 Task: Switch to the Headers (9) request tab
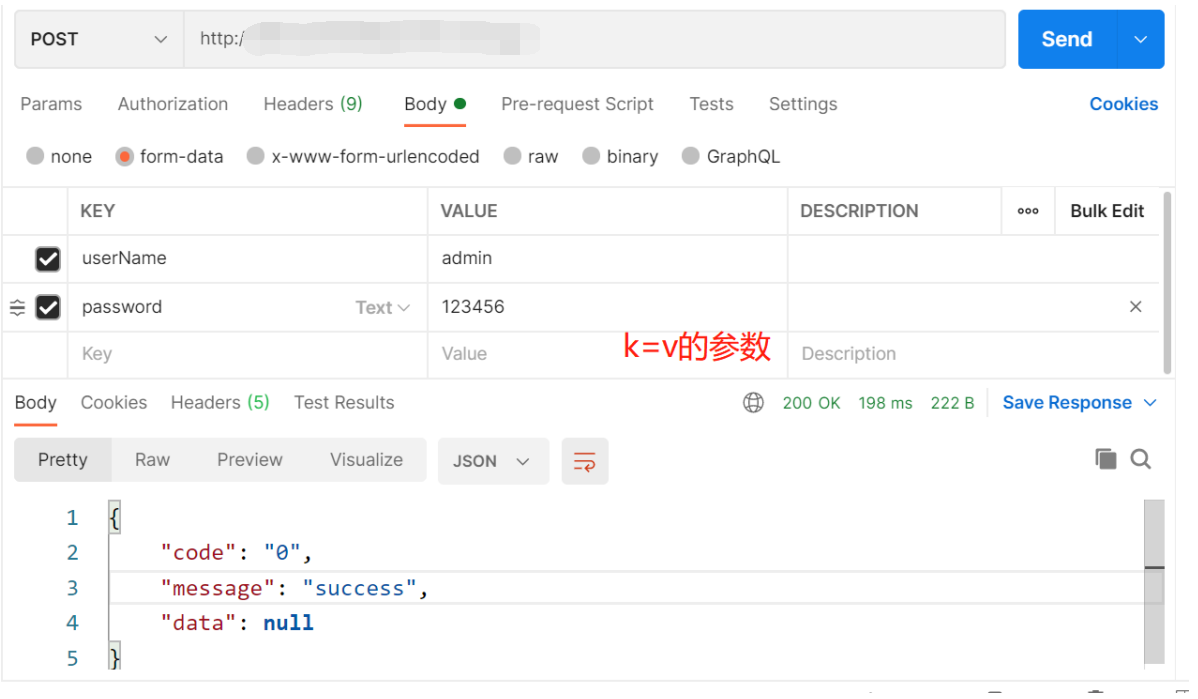point(313,104)
